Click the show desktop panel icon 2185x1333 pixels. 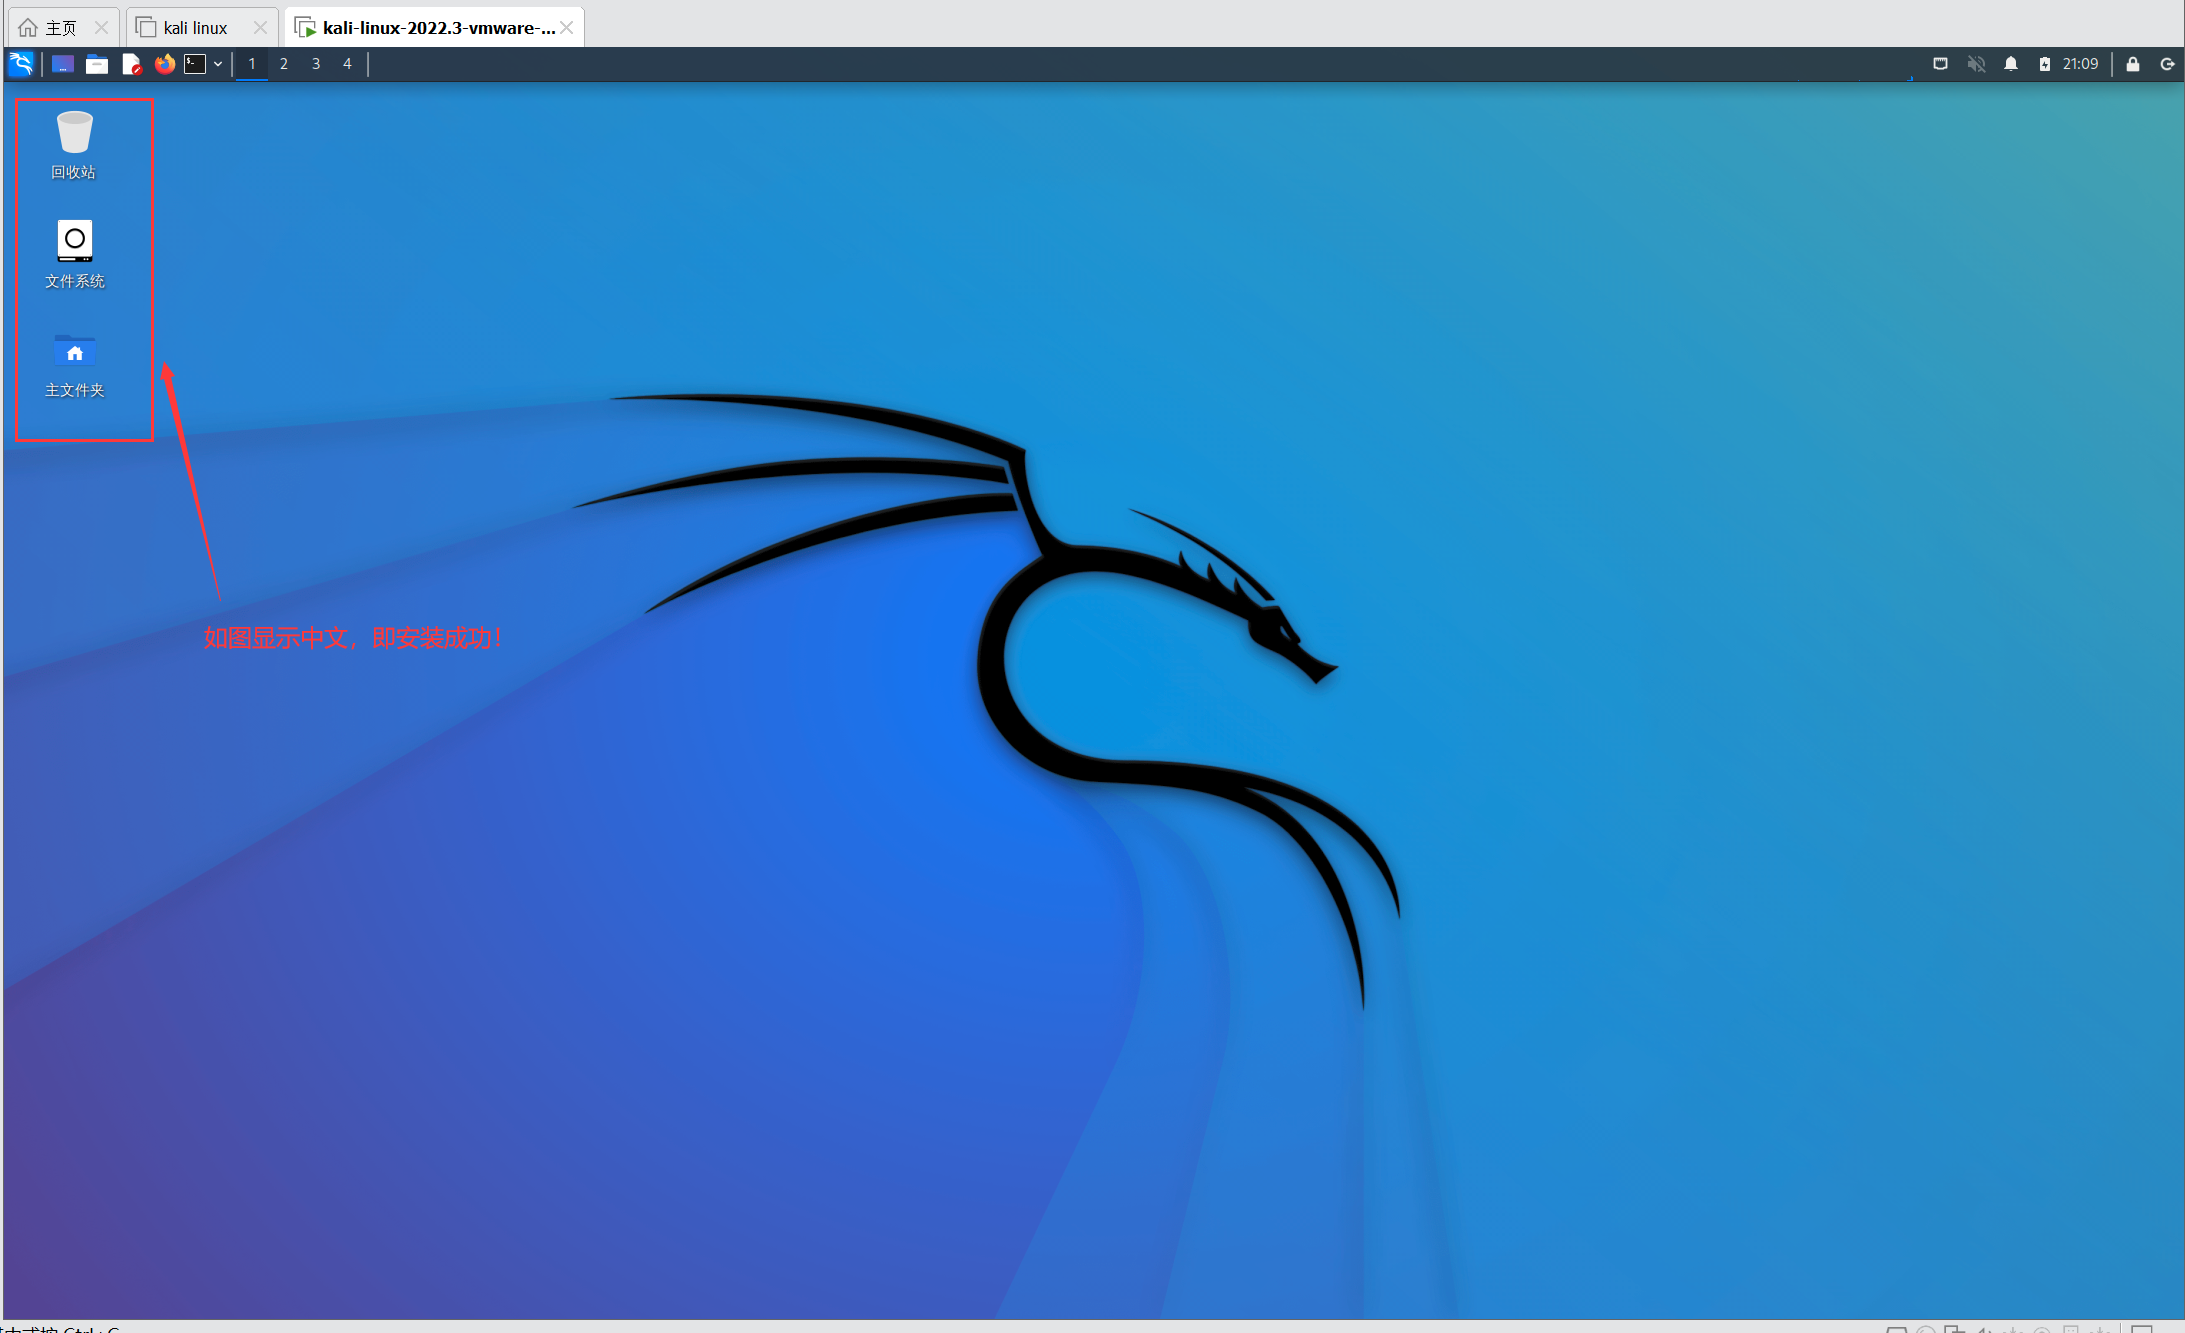pos(63,64)
